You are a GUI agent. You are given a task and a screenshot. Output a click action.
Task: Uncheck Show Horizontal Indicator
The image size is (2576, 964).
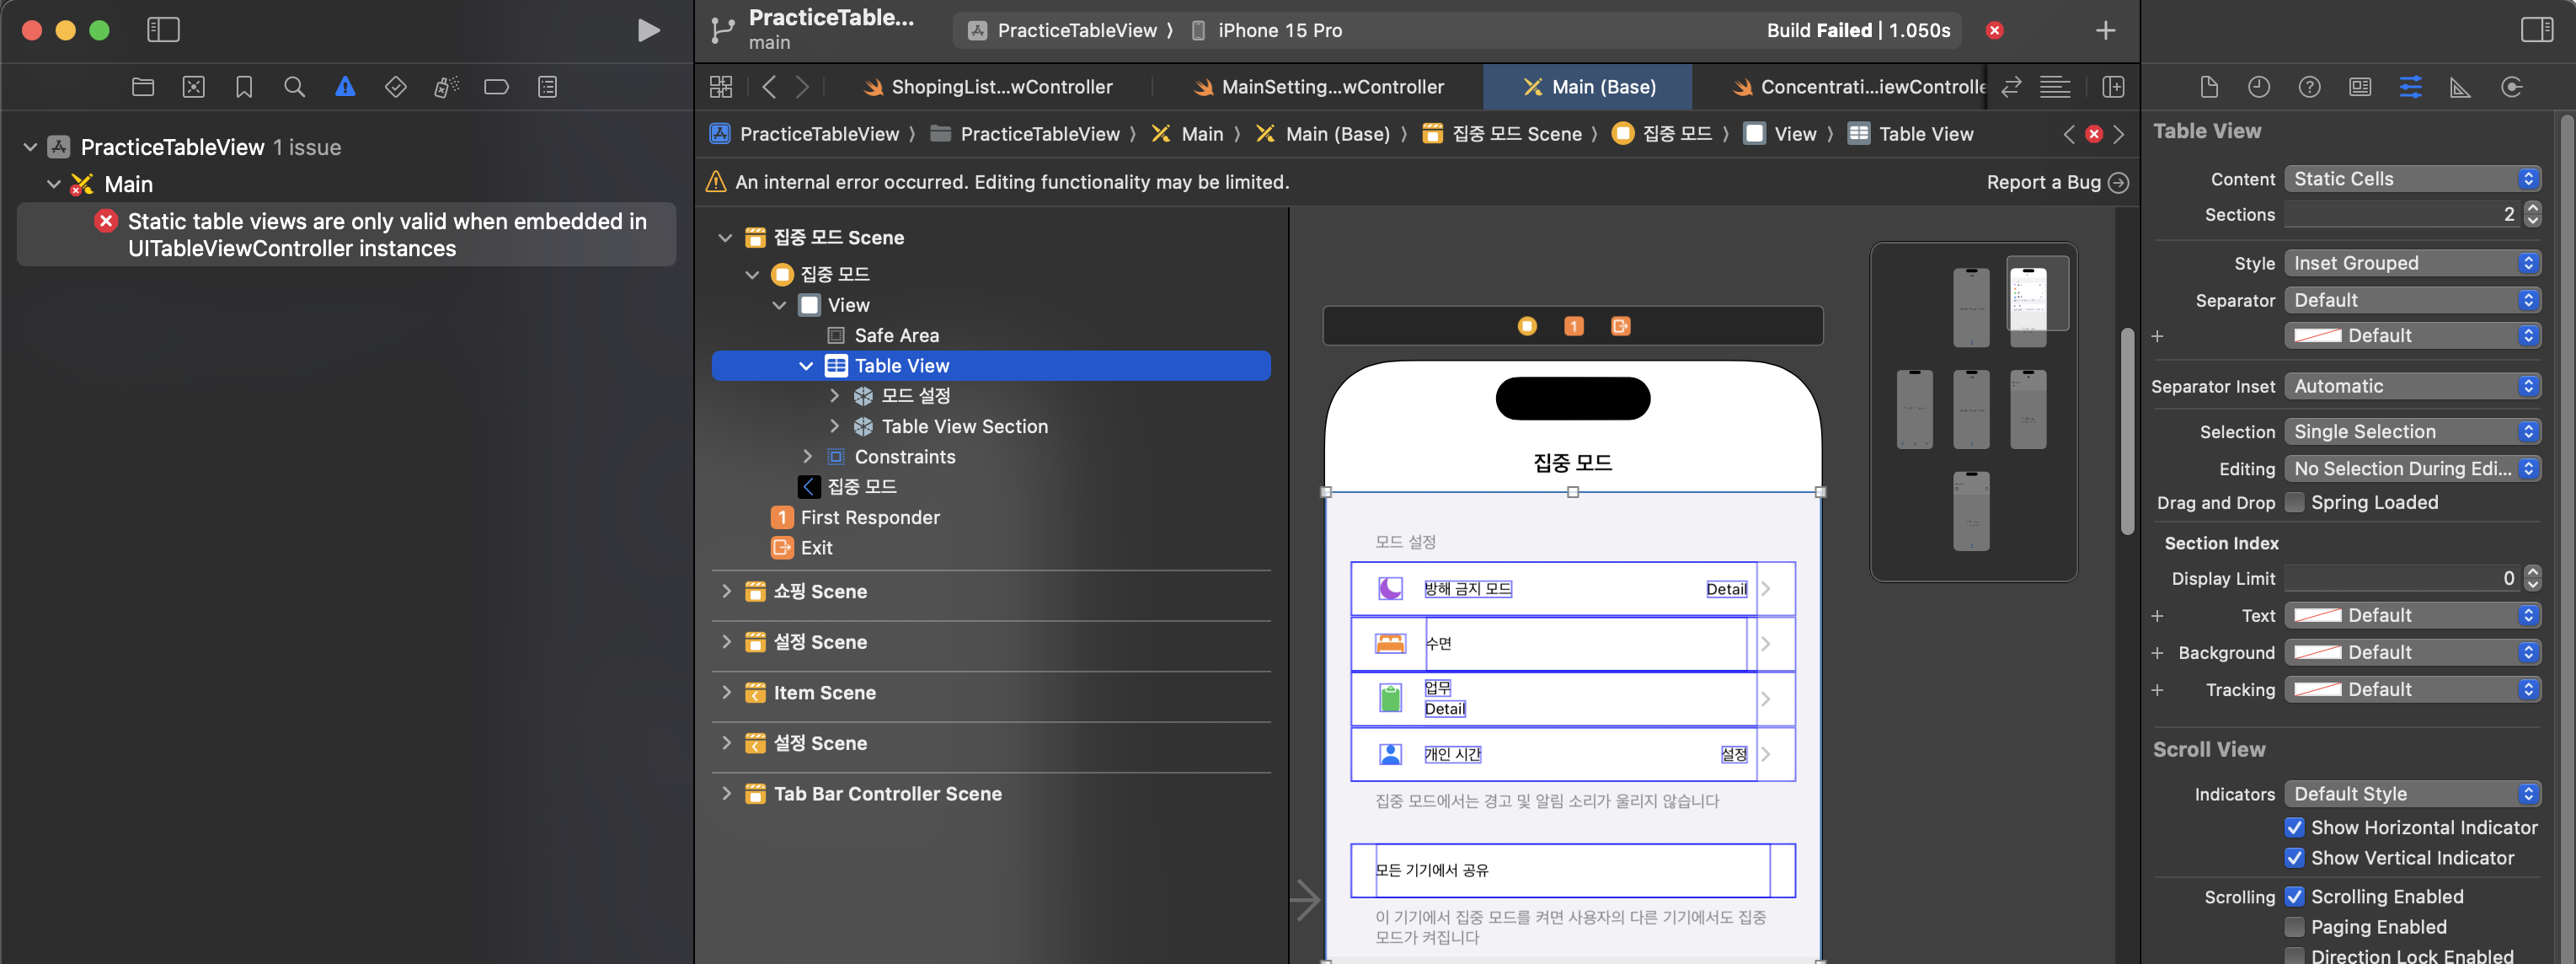click(x=2295, y=827)
